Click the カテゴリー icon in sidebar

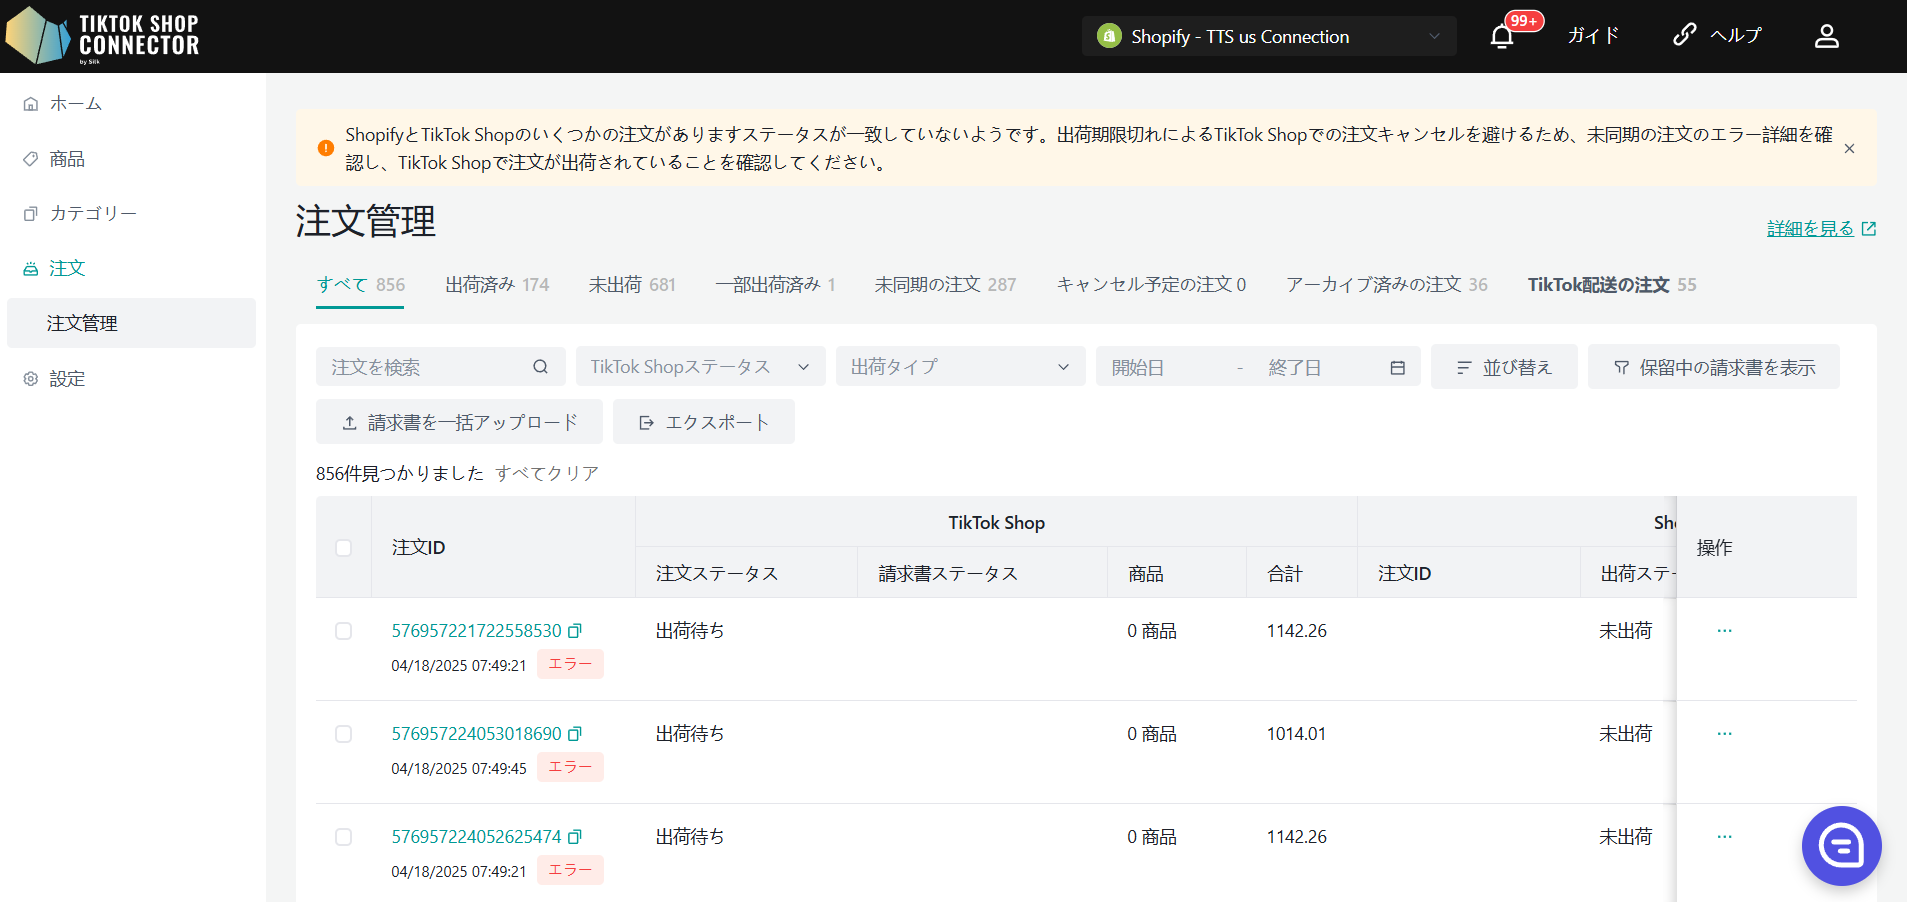31,214
